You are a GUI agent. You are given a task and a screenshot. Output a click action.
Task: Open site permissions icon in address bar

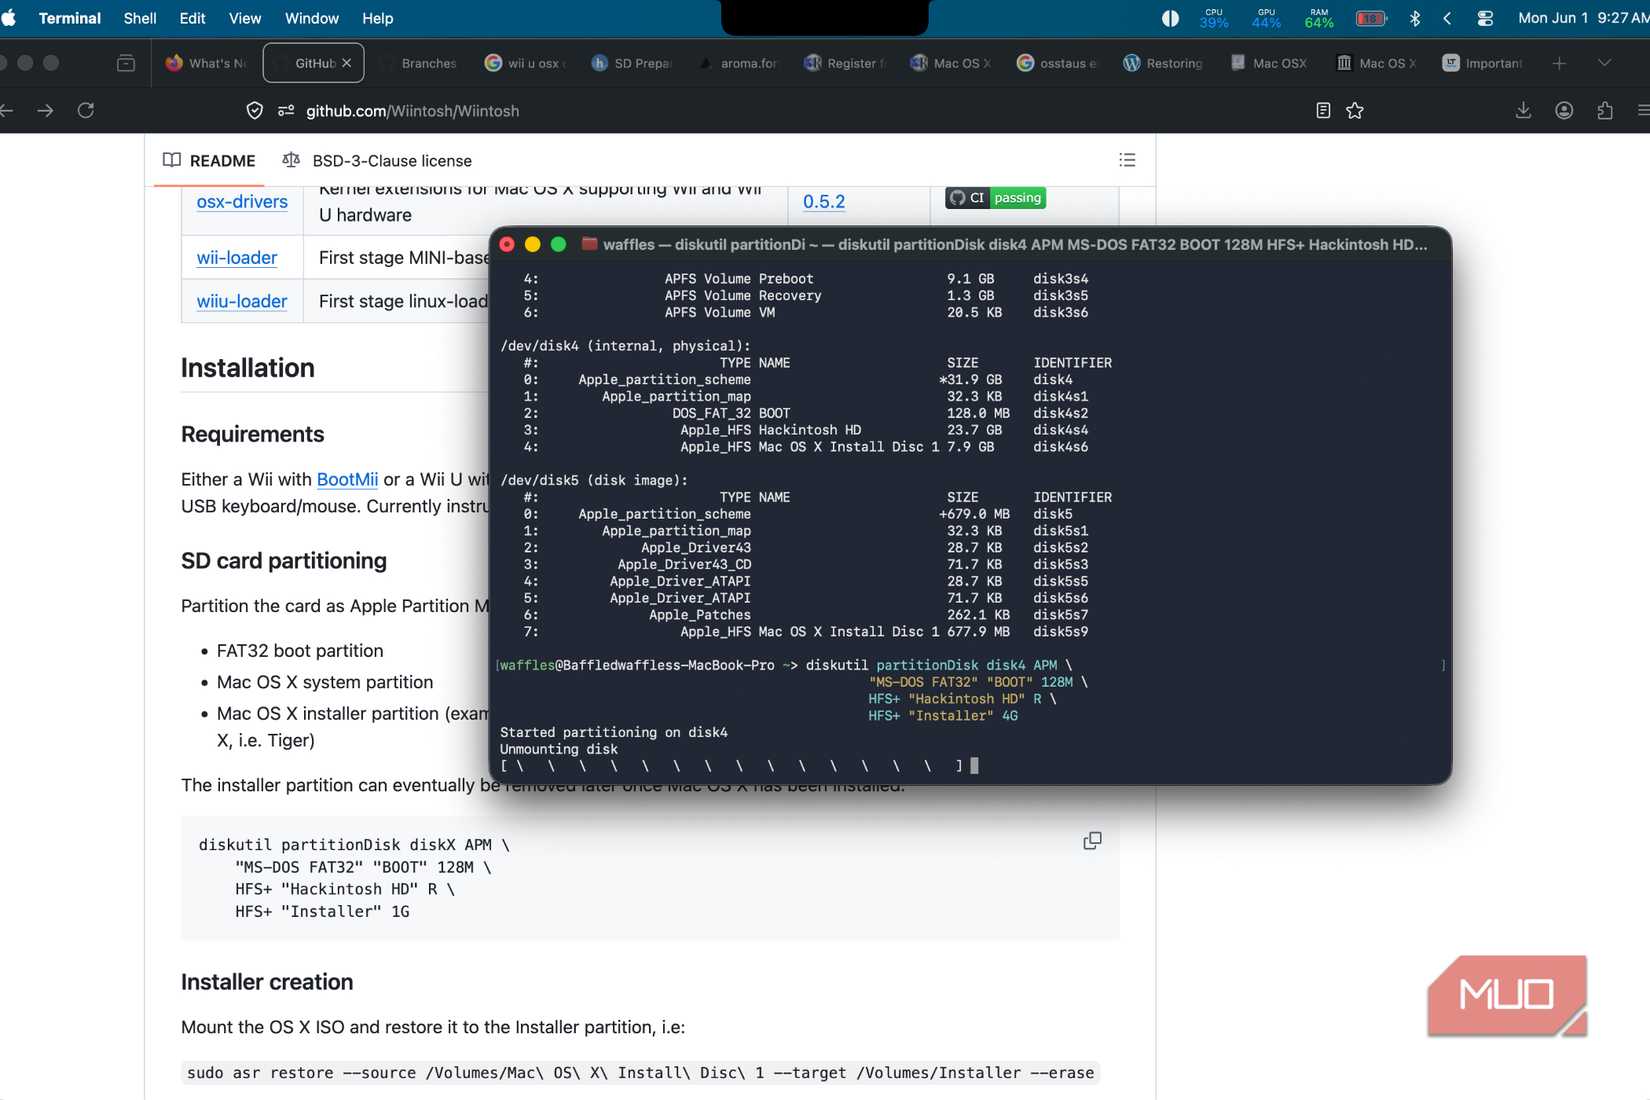tap(286, 111)
